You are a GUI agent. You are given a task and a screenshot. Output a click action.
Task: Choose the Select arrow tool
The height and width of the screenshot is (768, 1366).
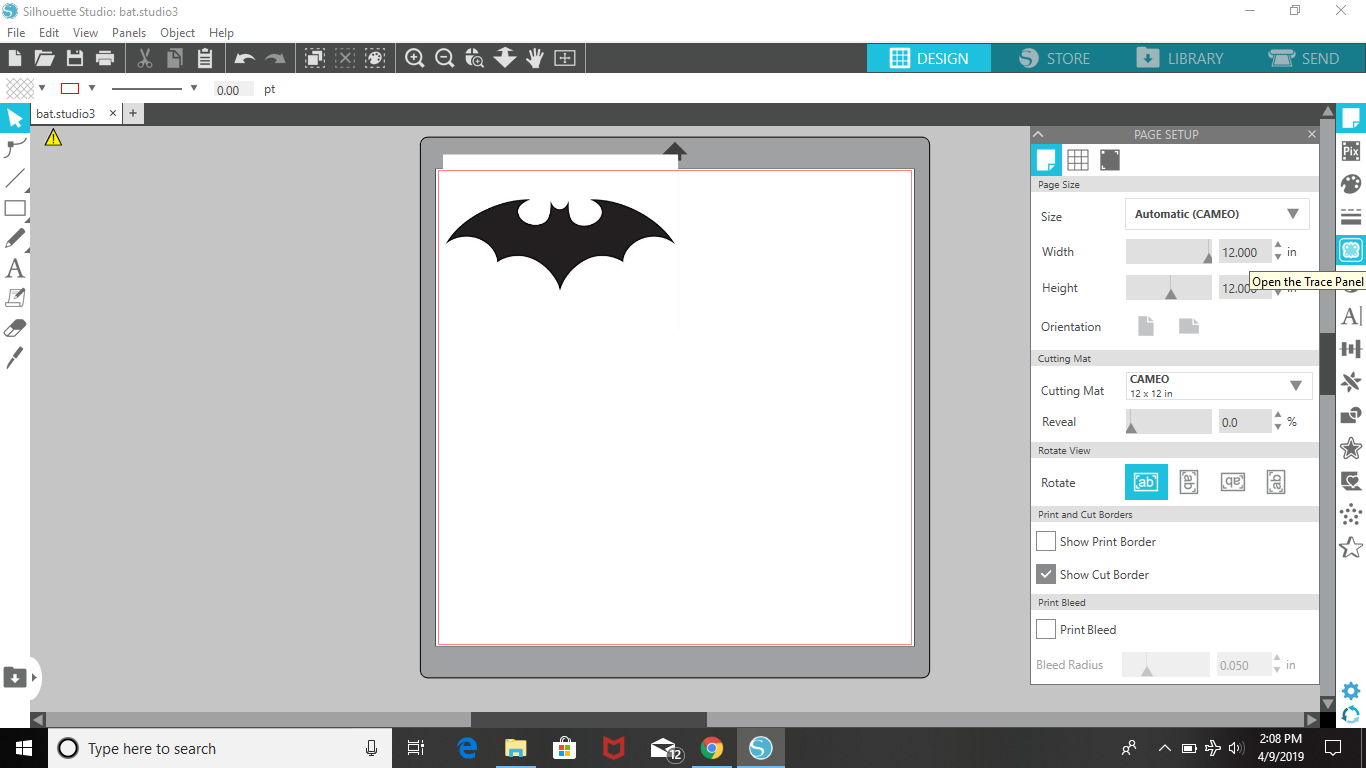tap(15, 119)
